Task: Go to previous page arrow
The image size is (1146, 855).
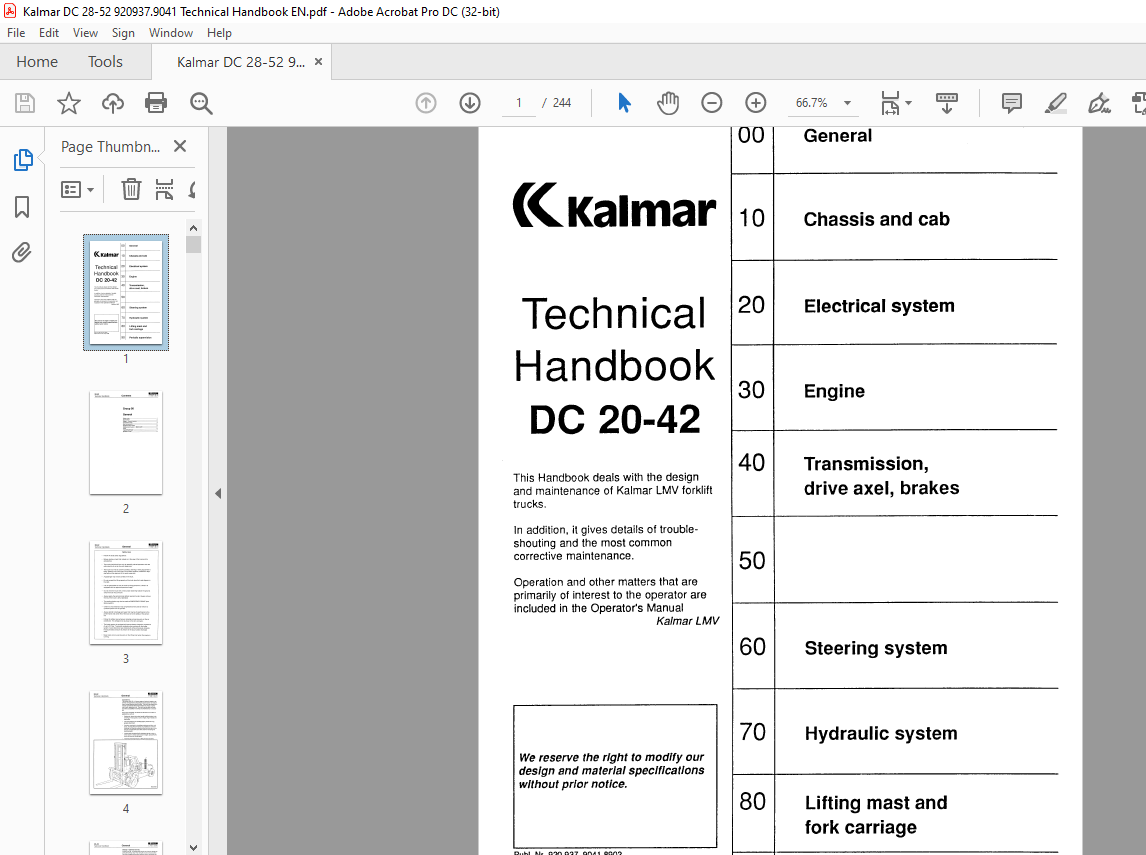Action: [426, 103]
